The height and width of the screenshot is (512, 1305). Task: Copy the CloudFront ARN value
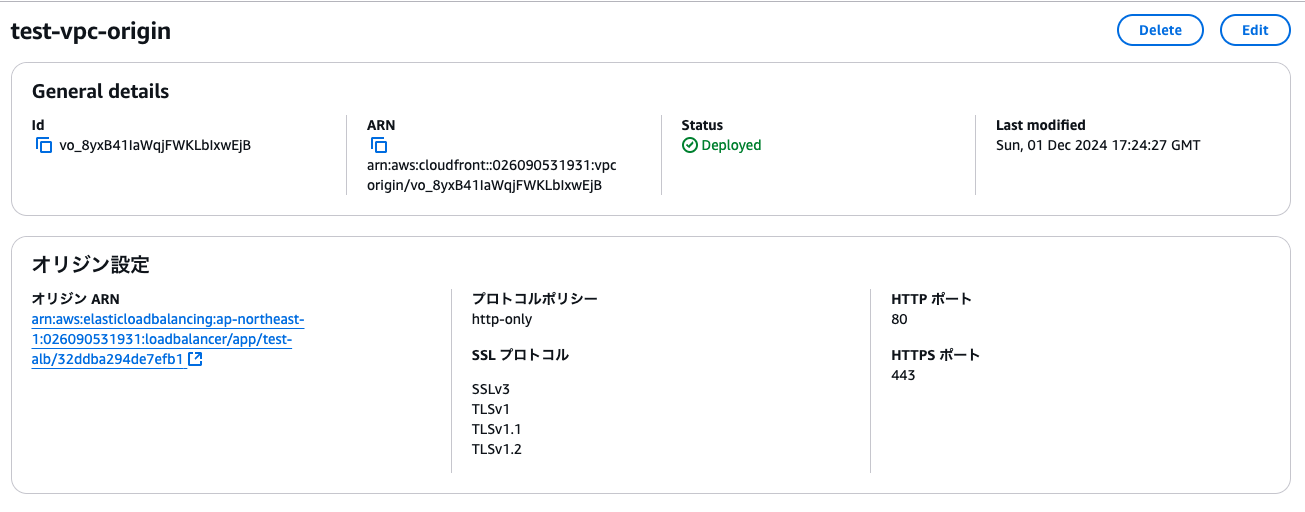coord(379,146)
